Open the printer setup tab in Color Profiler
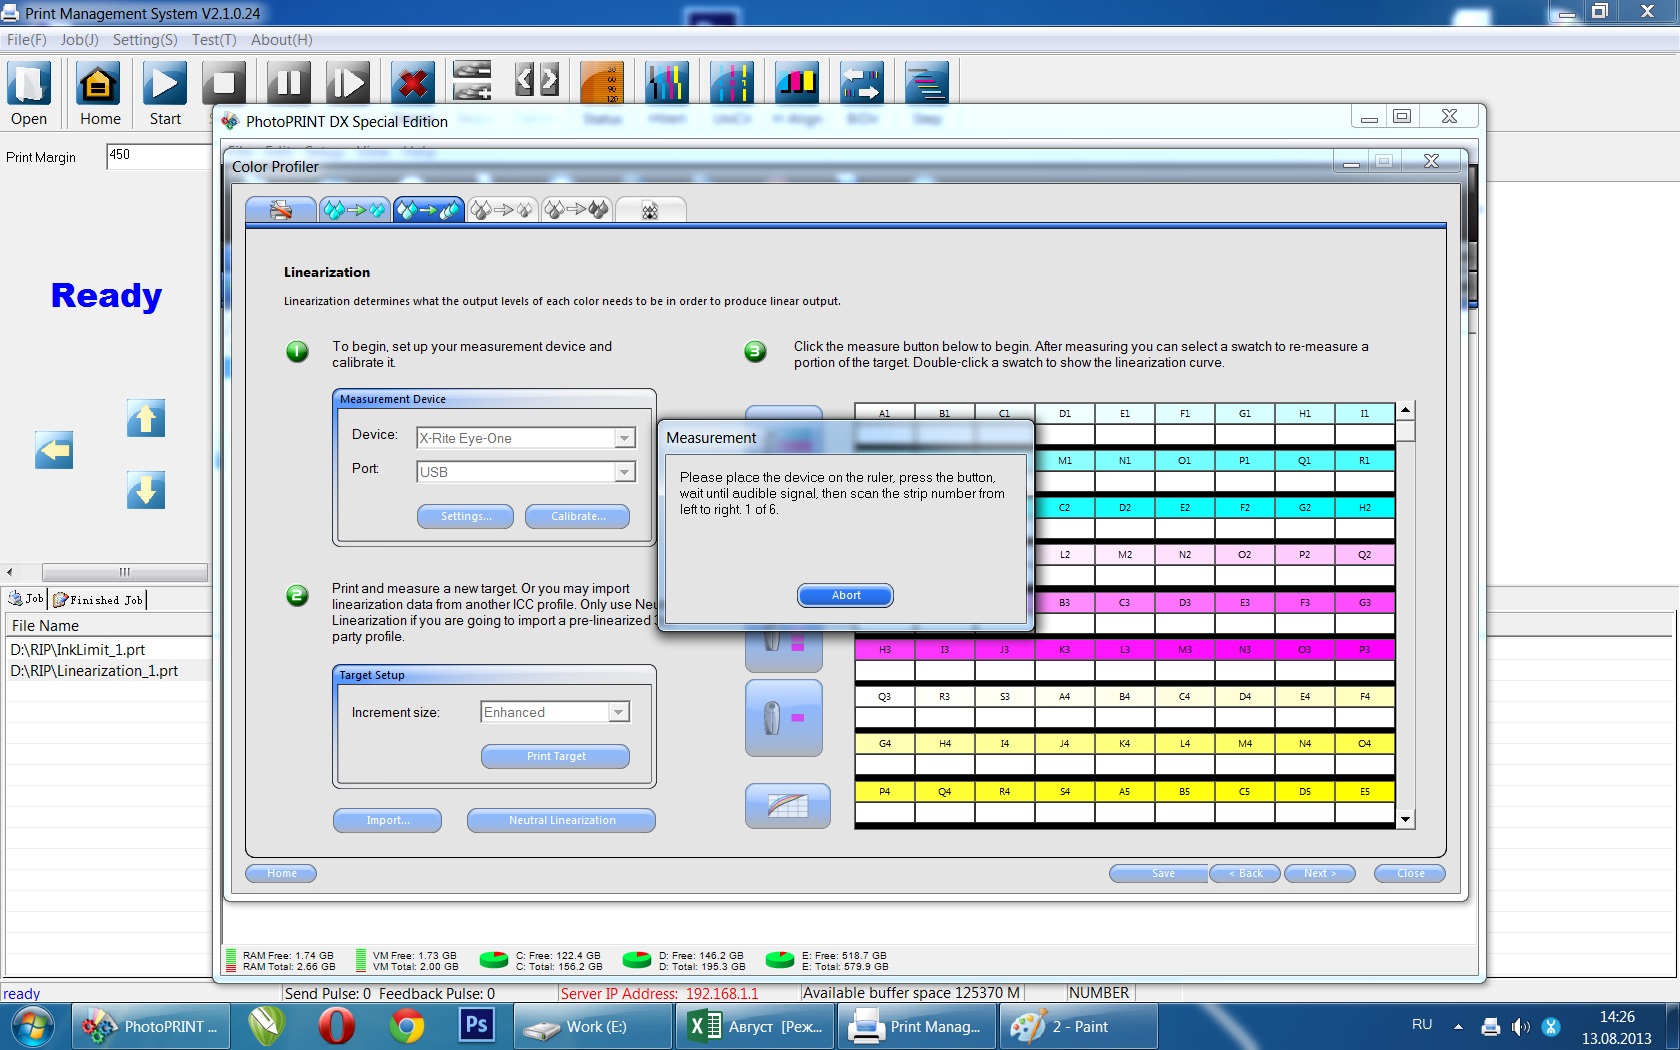Image resolution: width=1680 pixels, height=1050 pixels. tap(281, 209)
